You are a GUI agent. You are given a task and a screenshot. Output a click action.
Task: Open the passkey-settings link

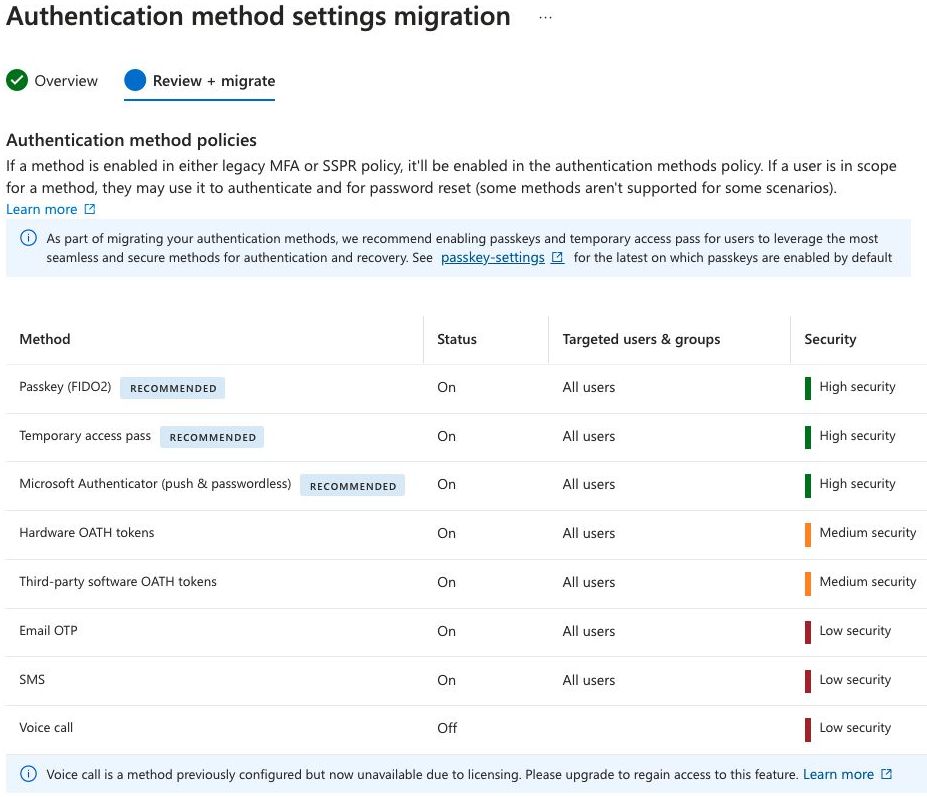click(492, 258)
